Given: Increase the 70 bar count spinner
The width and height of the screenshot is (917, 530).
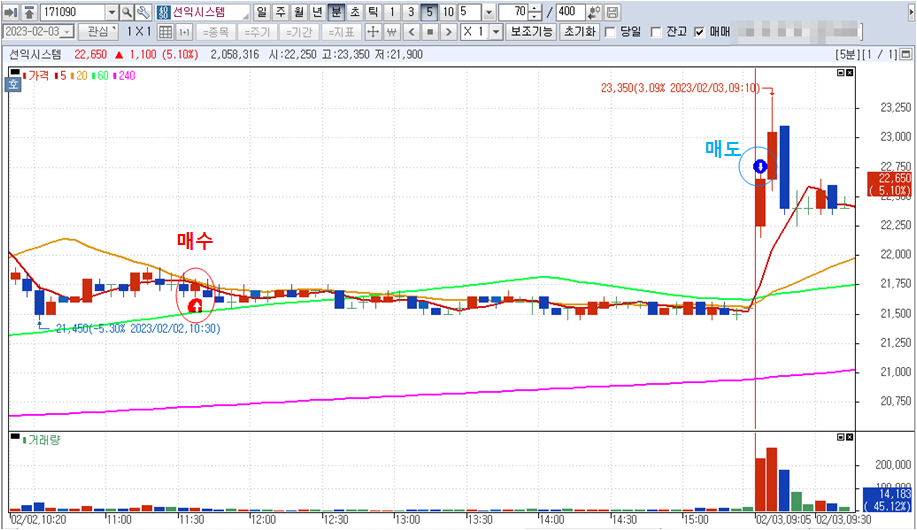Looking at the screenshot, I should click(535, 9).
